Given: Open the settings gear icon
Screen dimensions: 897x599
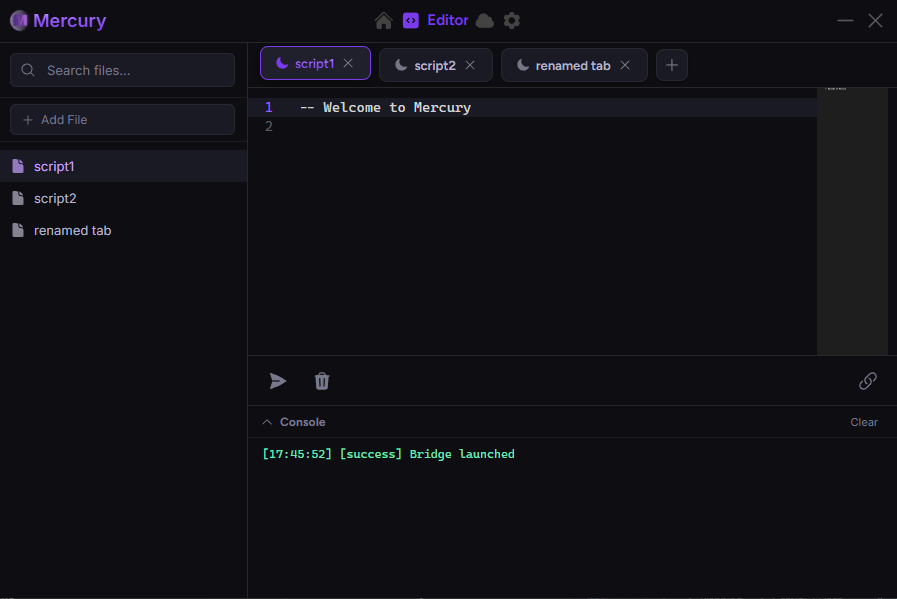Looking at the screenshot, I should click(x=511, y=21).
